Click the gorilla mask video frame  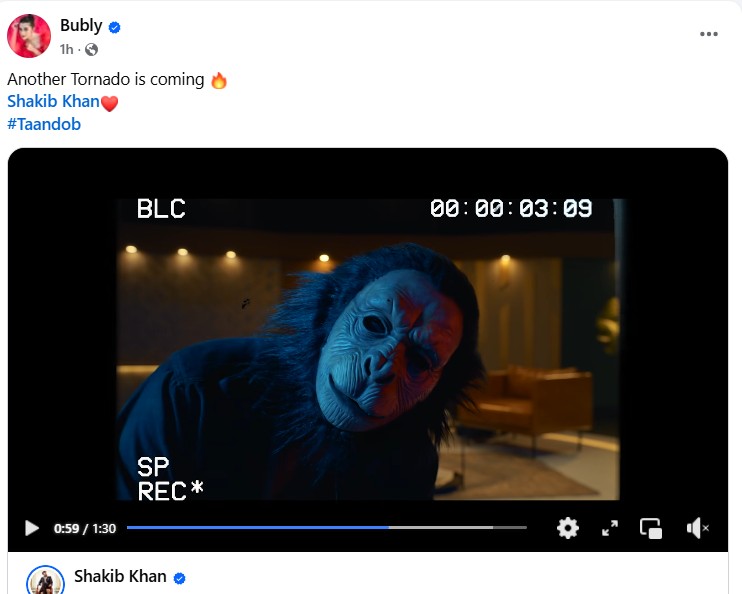pyautogui.click(x=368, y=349)
